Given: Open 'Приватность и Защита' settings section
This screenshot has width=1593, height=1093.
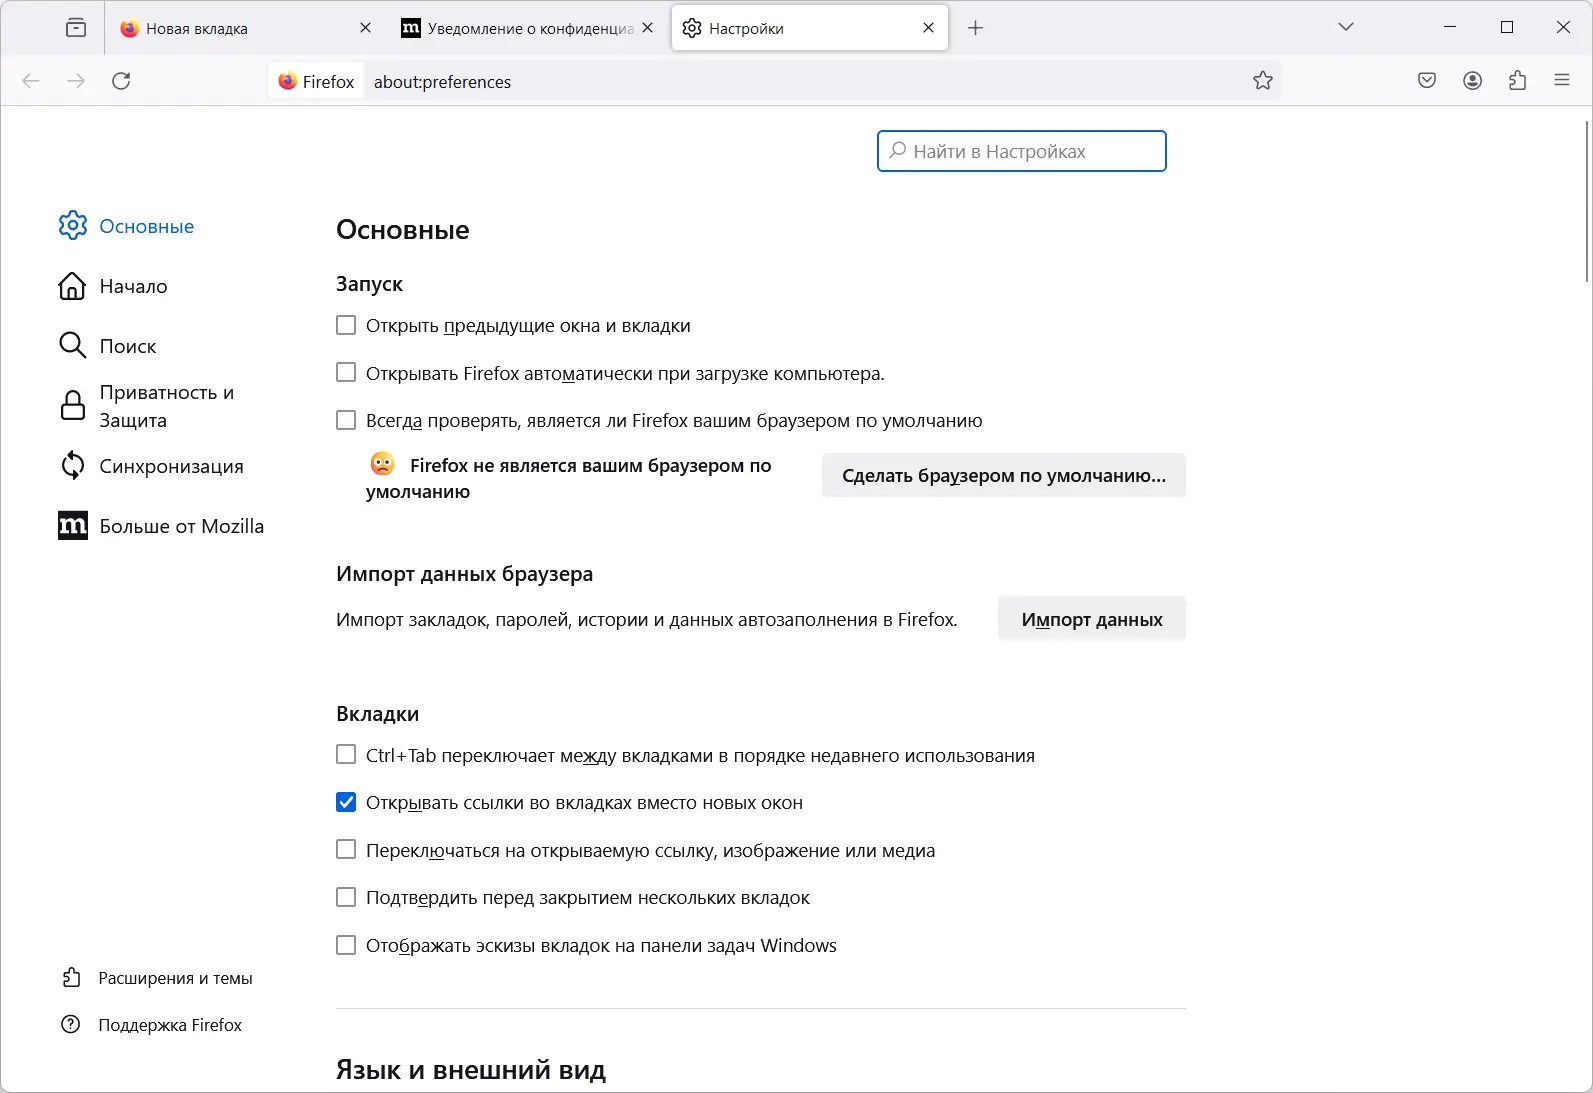Looking at the screenshot, I should pos(166,406).
